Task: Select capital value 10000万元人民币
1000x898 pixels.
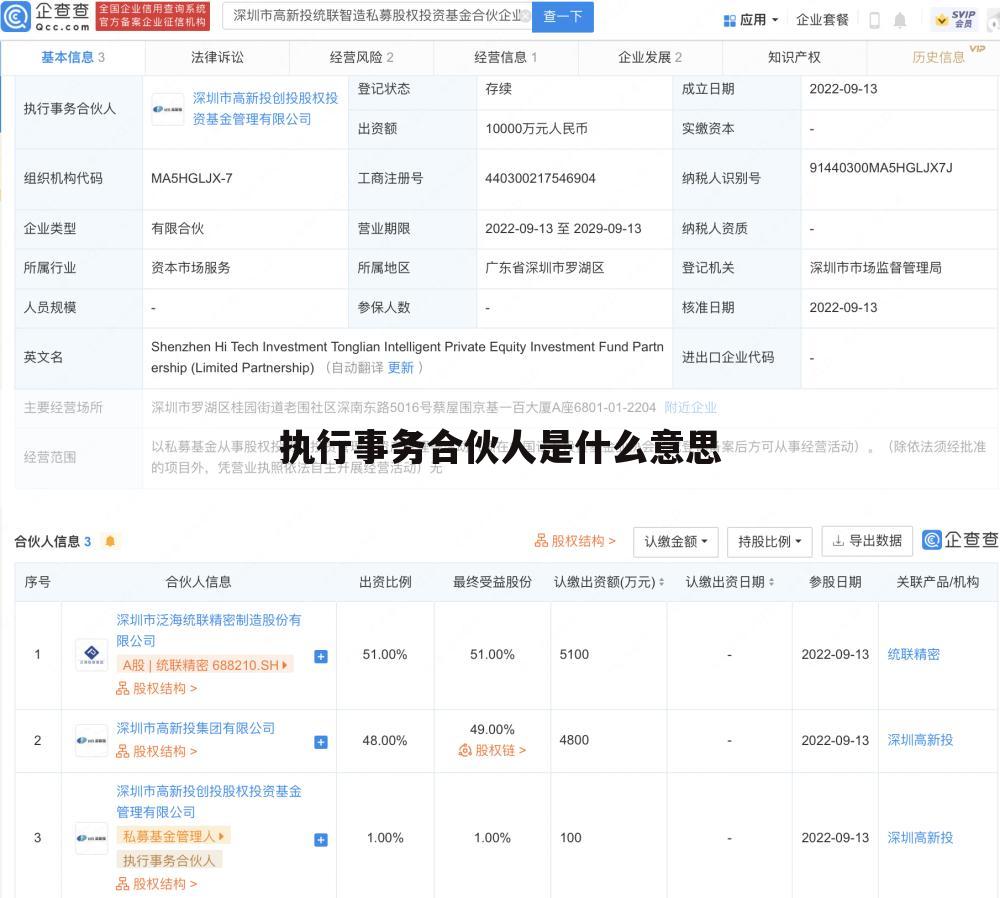Action: click(536, 129)
